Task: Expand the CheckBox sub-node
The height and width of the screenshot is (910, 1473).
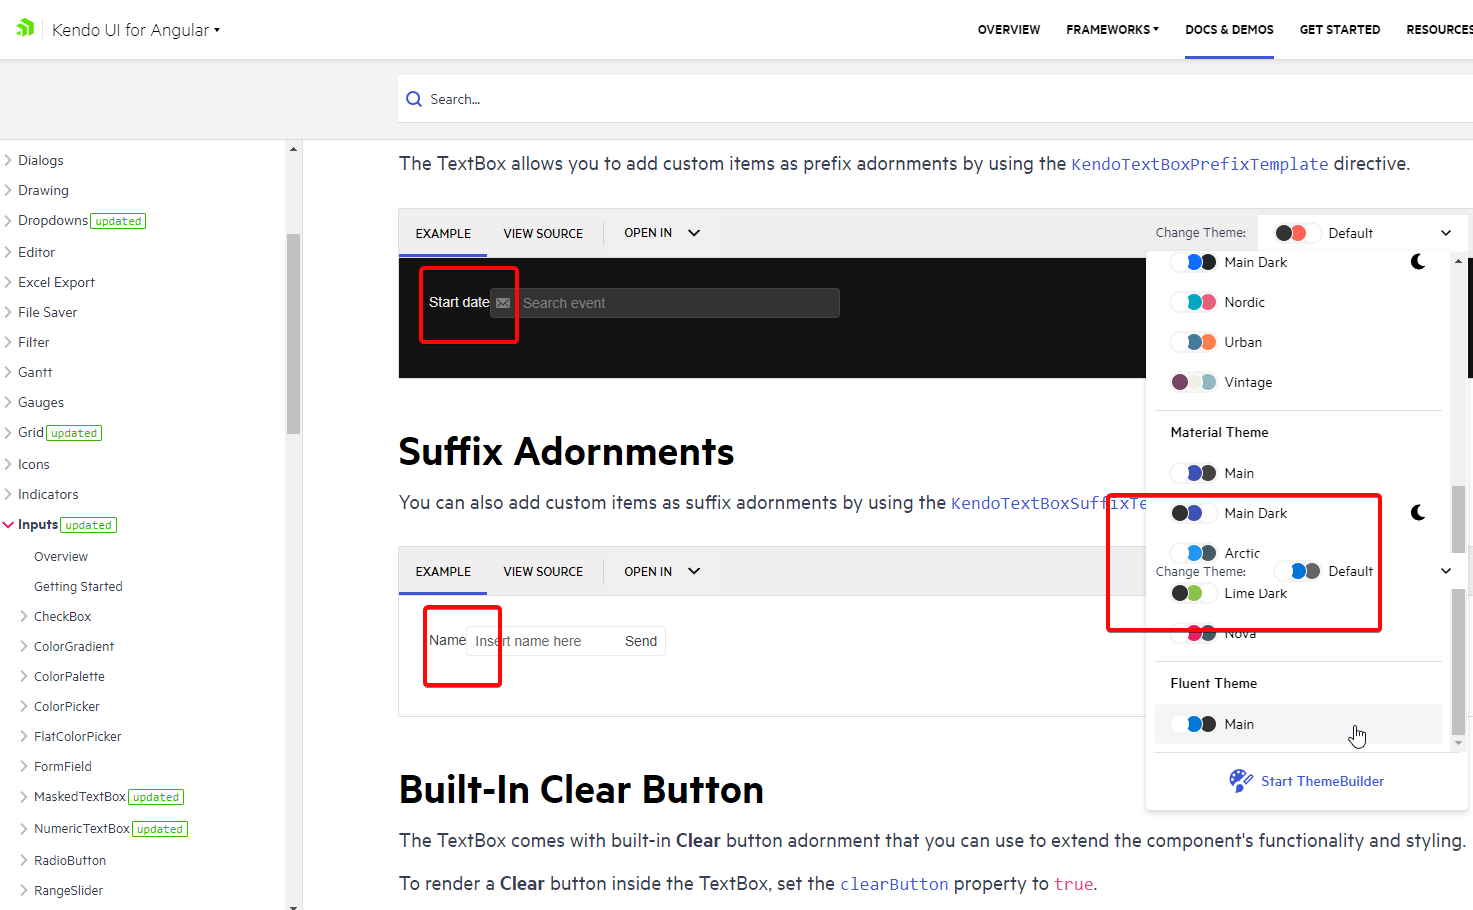Action: (x=24, y=617)
